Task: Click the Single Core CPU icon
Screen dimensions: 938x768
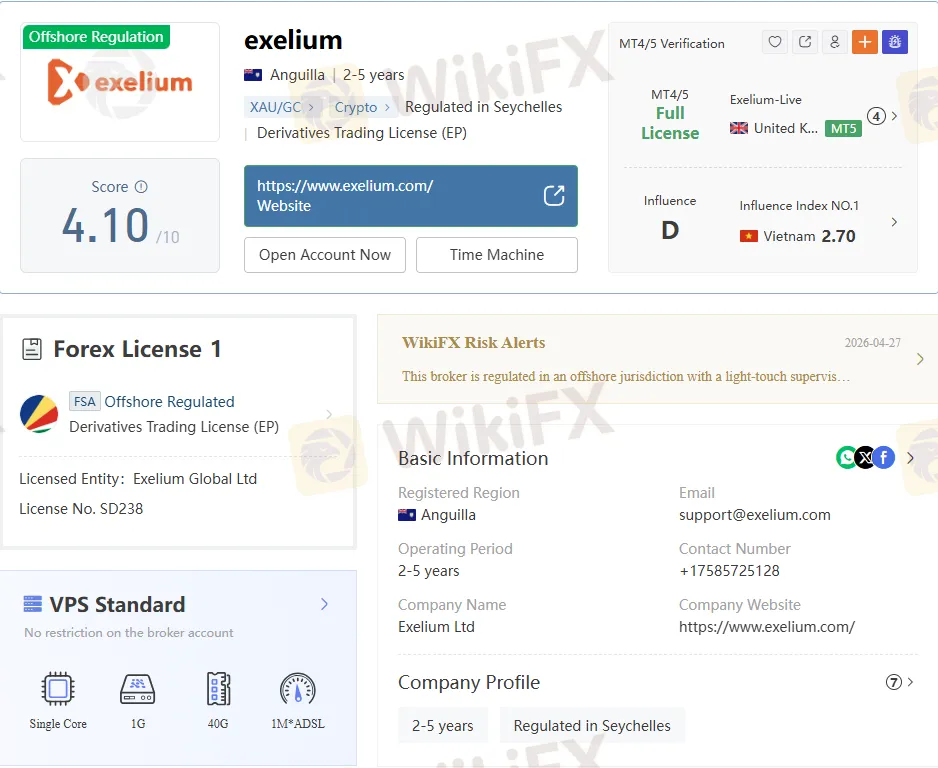Action: coord(58,688)
